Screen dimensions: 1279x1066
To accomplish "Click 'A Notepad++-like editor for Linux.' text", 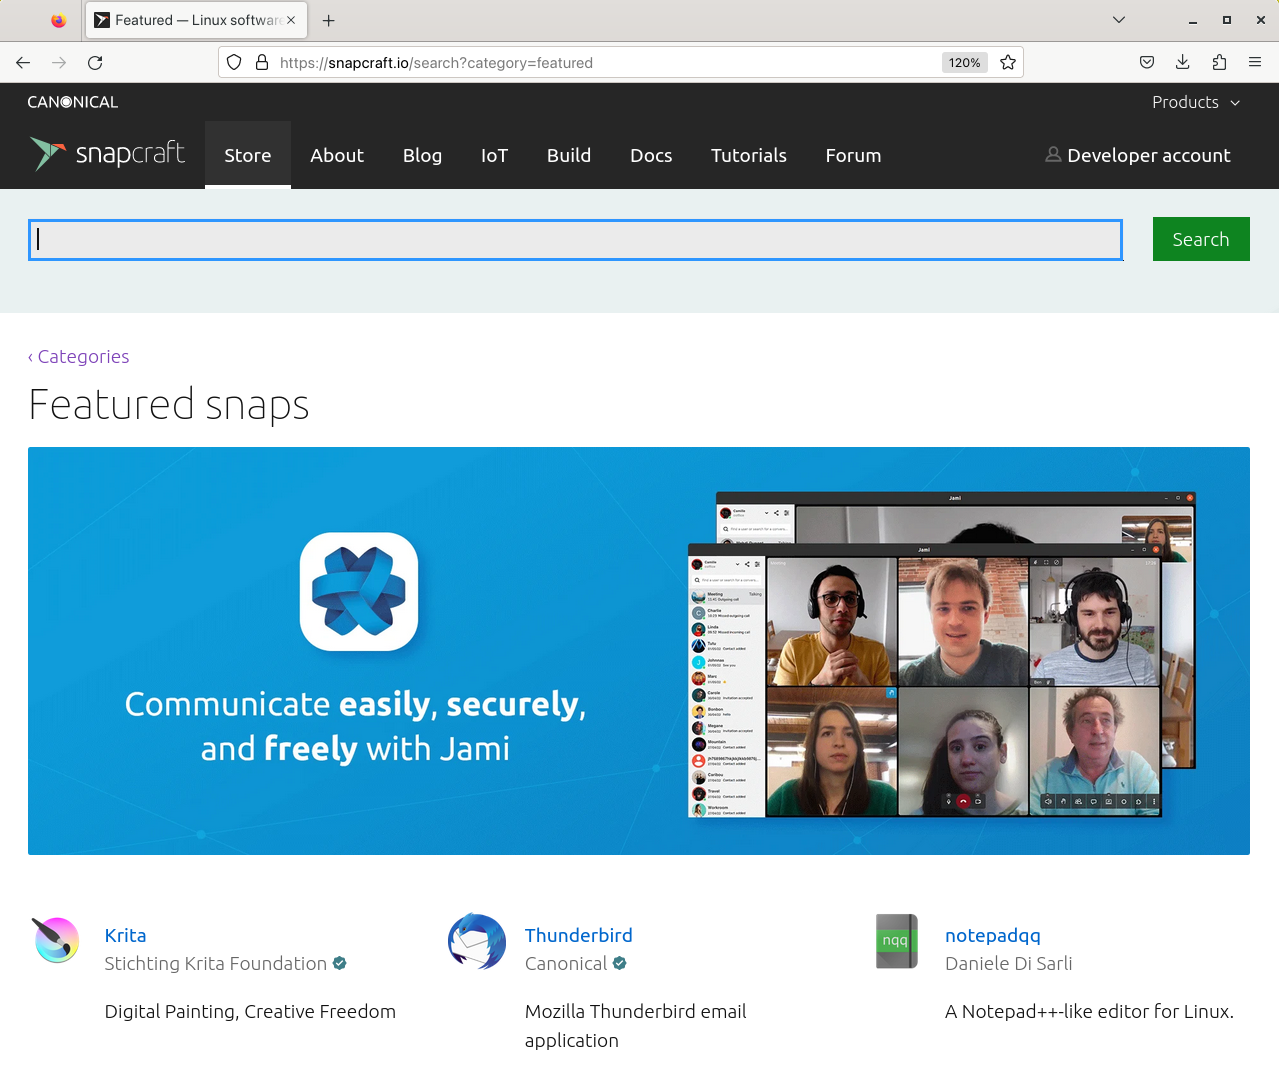I will [x=1089, y=1011].
